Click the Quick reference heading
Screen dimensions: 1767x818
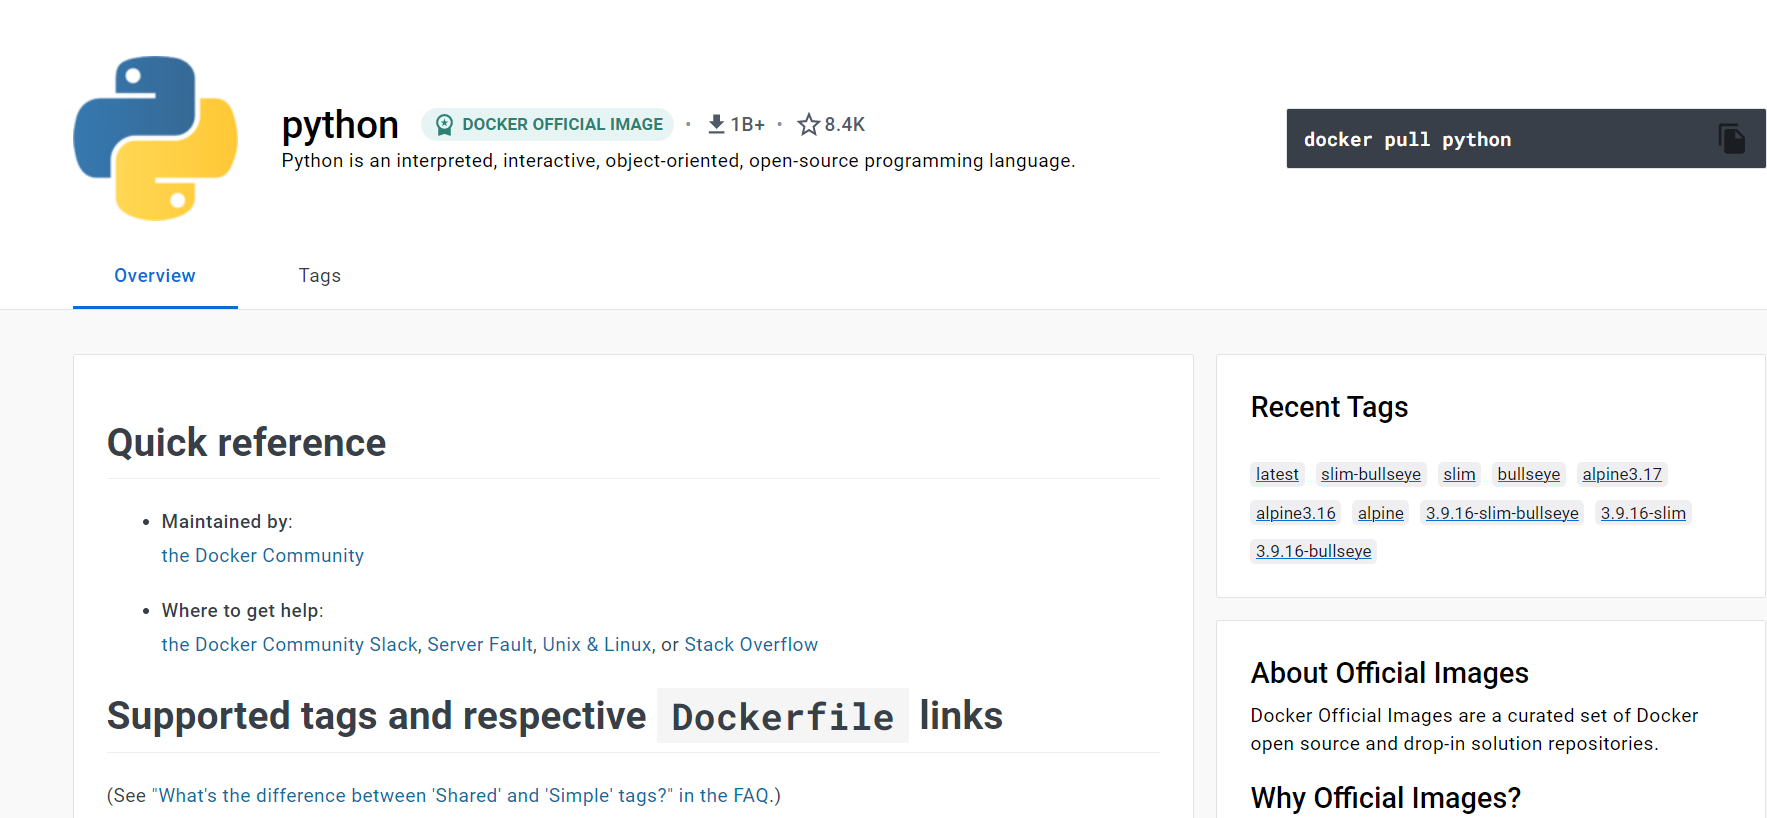(246, 443)
